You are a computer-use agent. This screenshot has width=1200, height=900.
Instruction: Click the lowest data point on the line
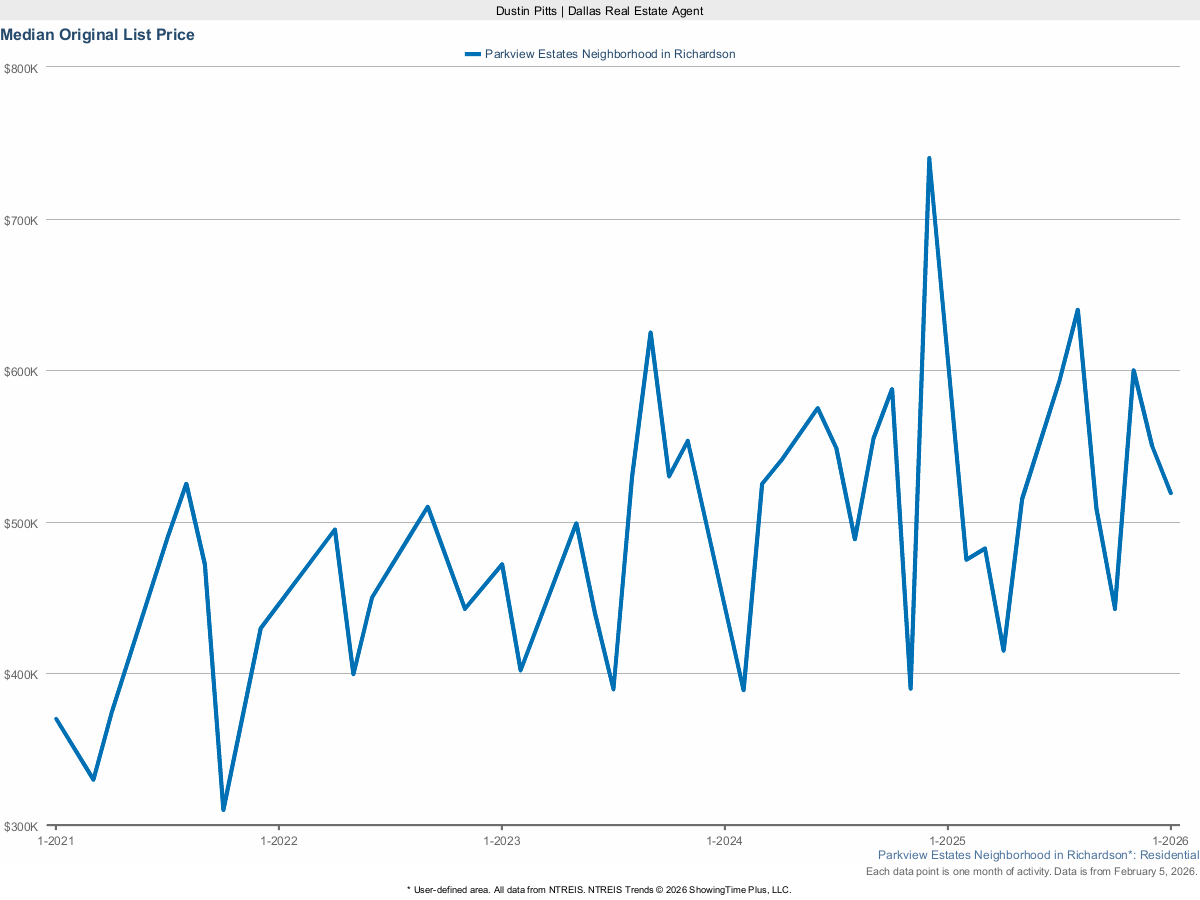223,809
